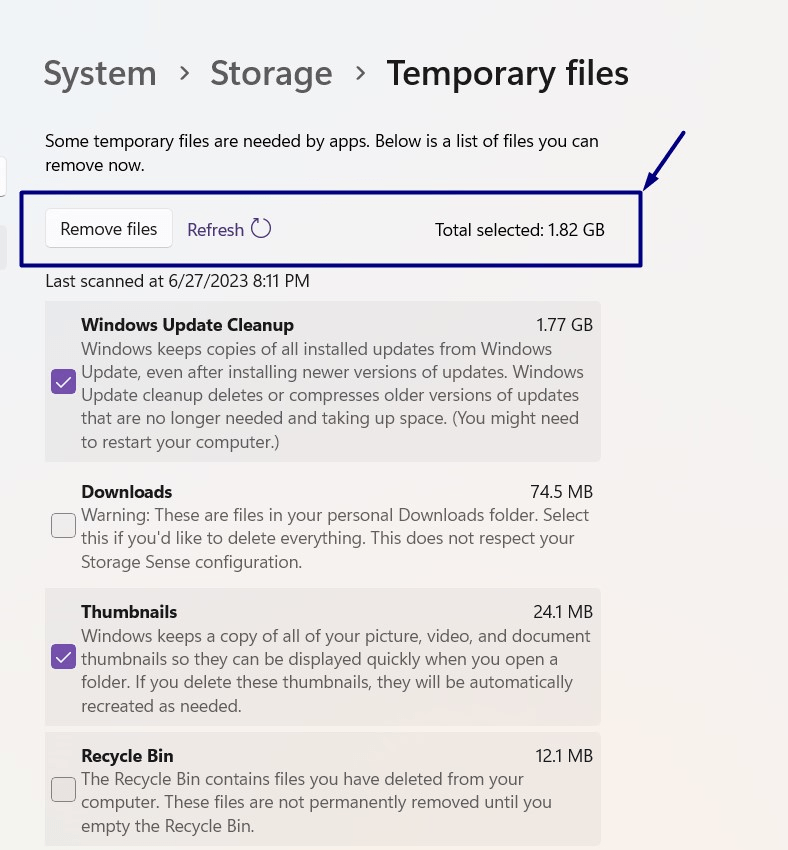Click the 1.77 GB size value
The width and height of the screenshot is (788, 850).
(x=564, y=325)
